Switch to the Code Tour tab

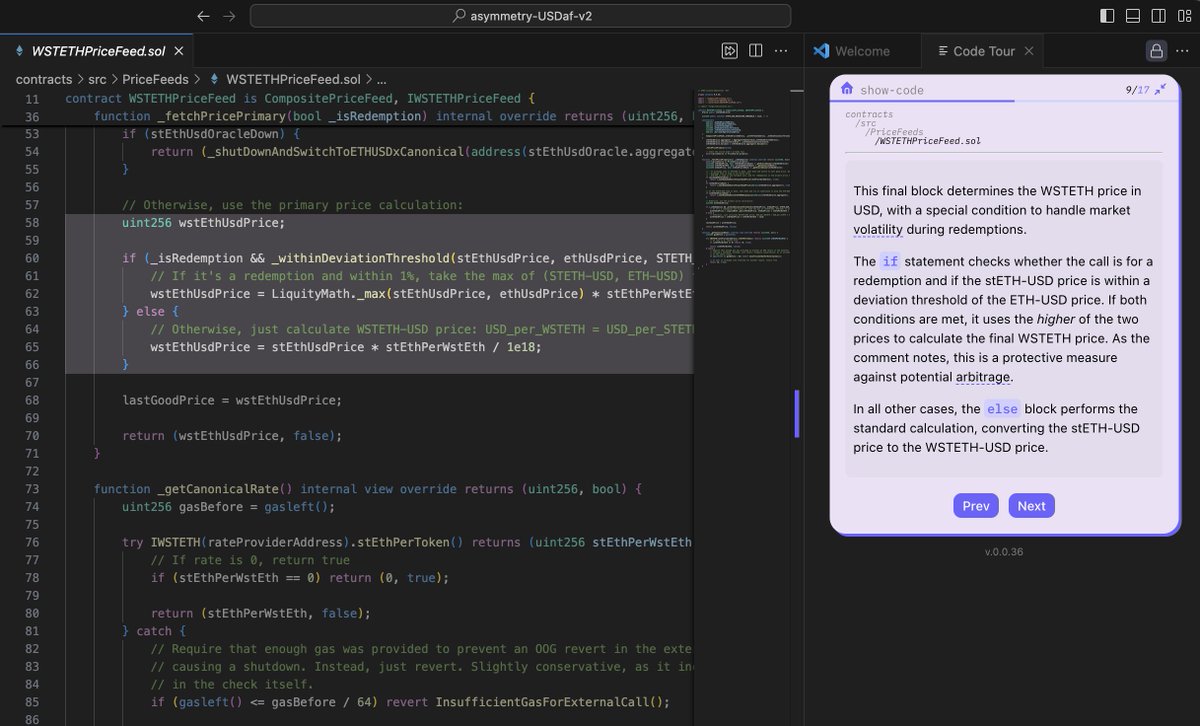pos(984,51)
